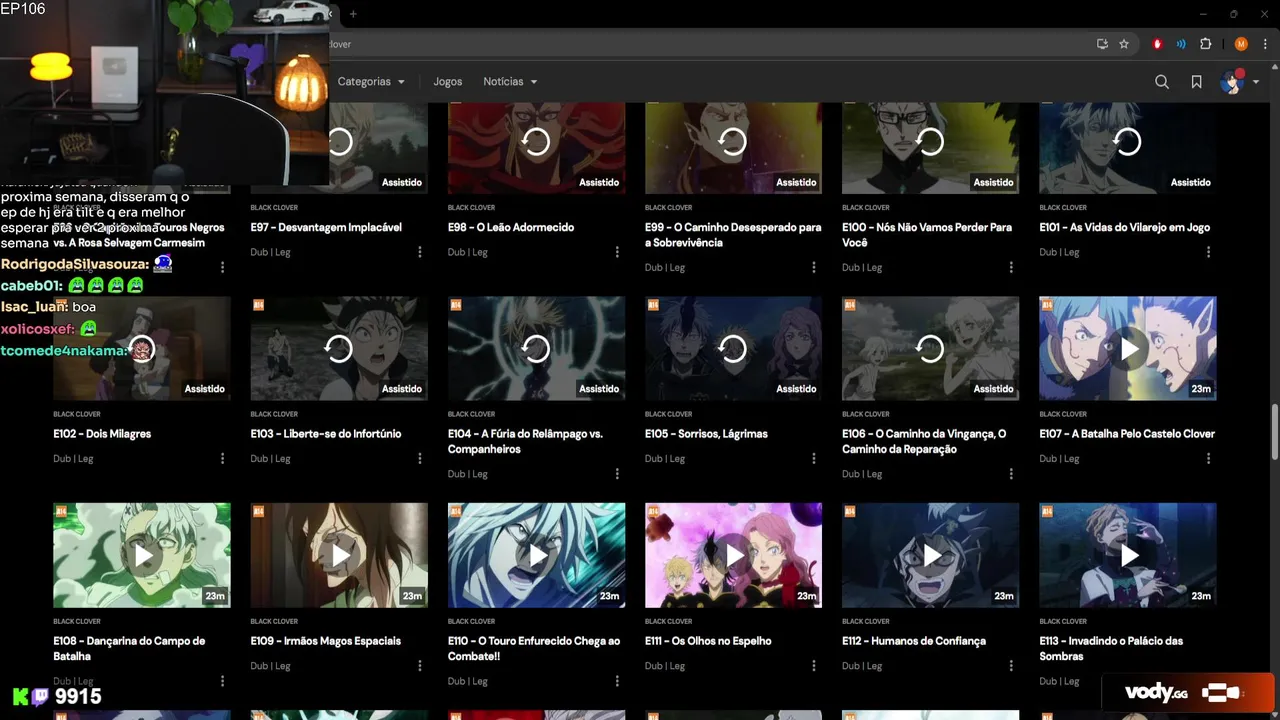The width and height of the screenshot is (1280, 720).
Task: Click the browser profile avatar M
Action: [x=1241, y=44]
